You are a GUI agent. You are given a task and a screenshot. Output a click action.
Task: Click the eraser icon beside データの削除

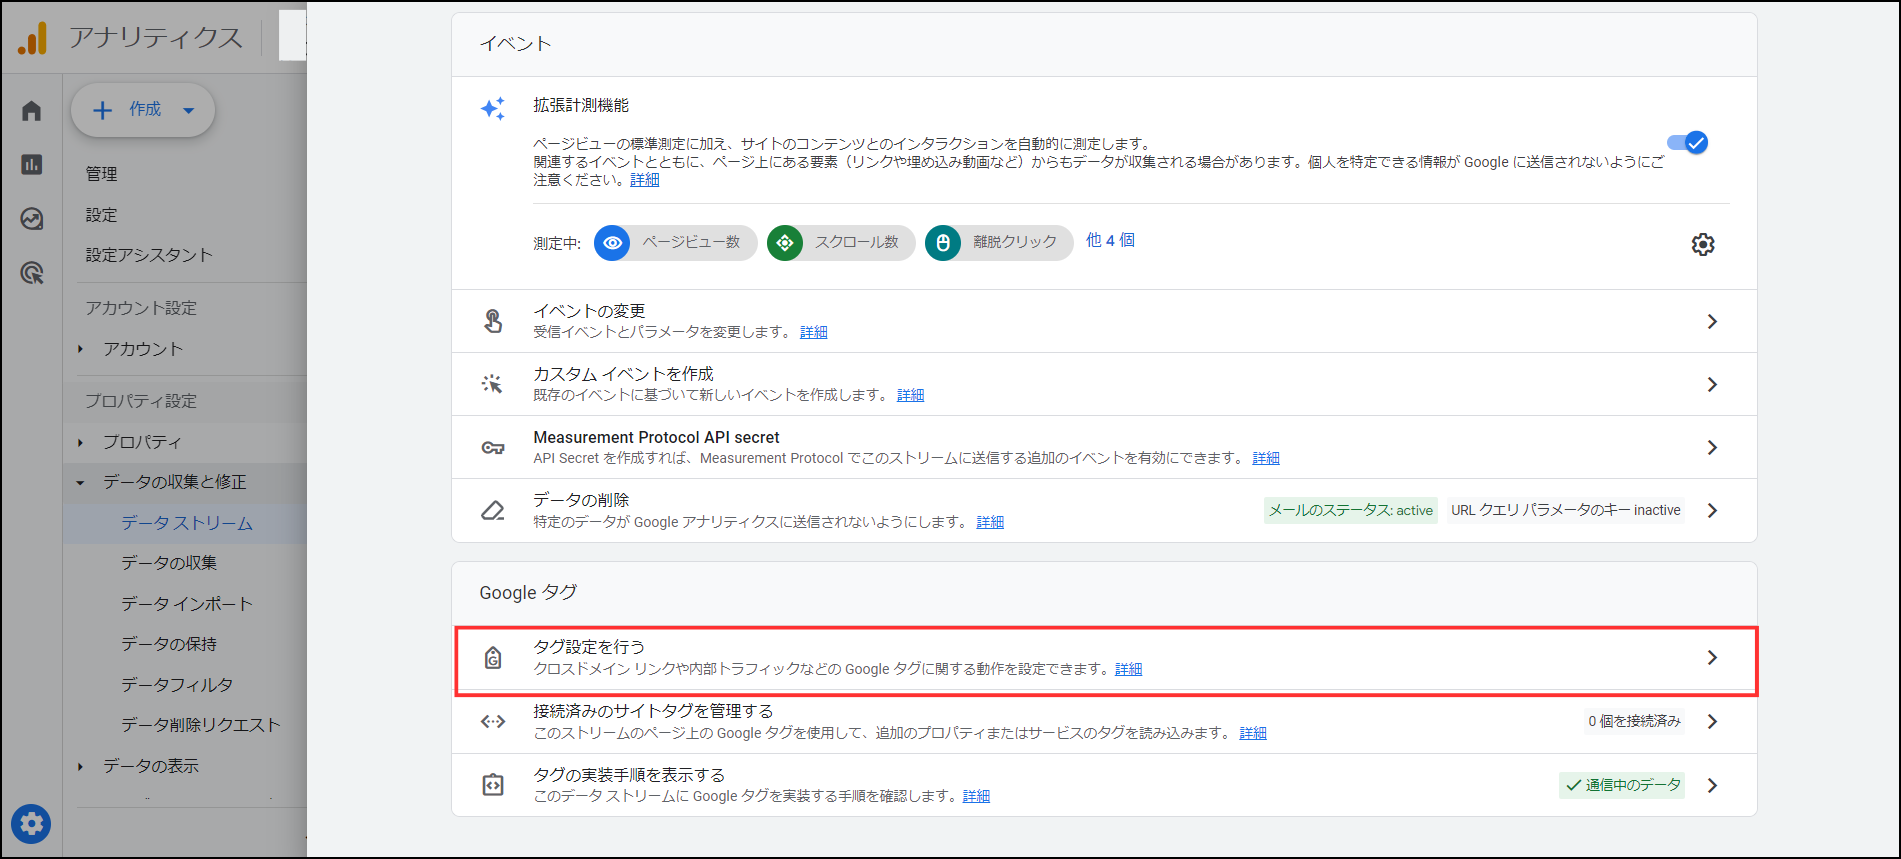[493, 510]
